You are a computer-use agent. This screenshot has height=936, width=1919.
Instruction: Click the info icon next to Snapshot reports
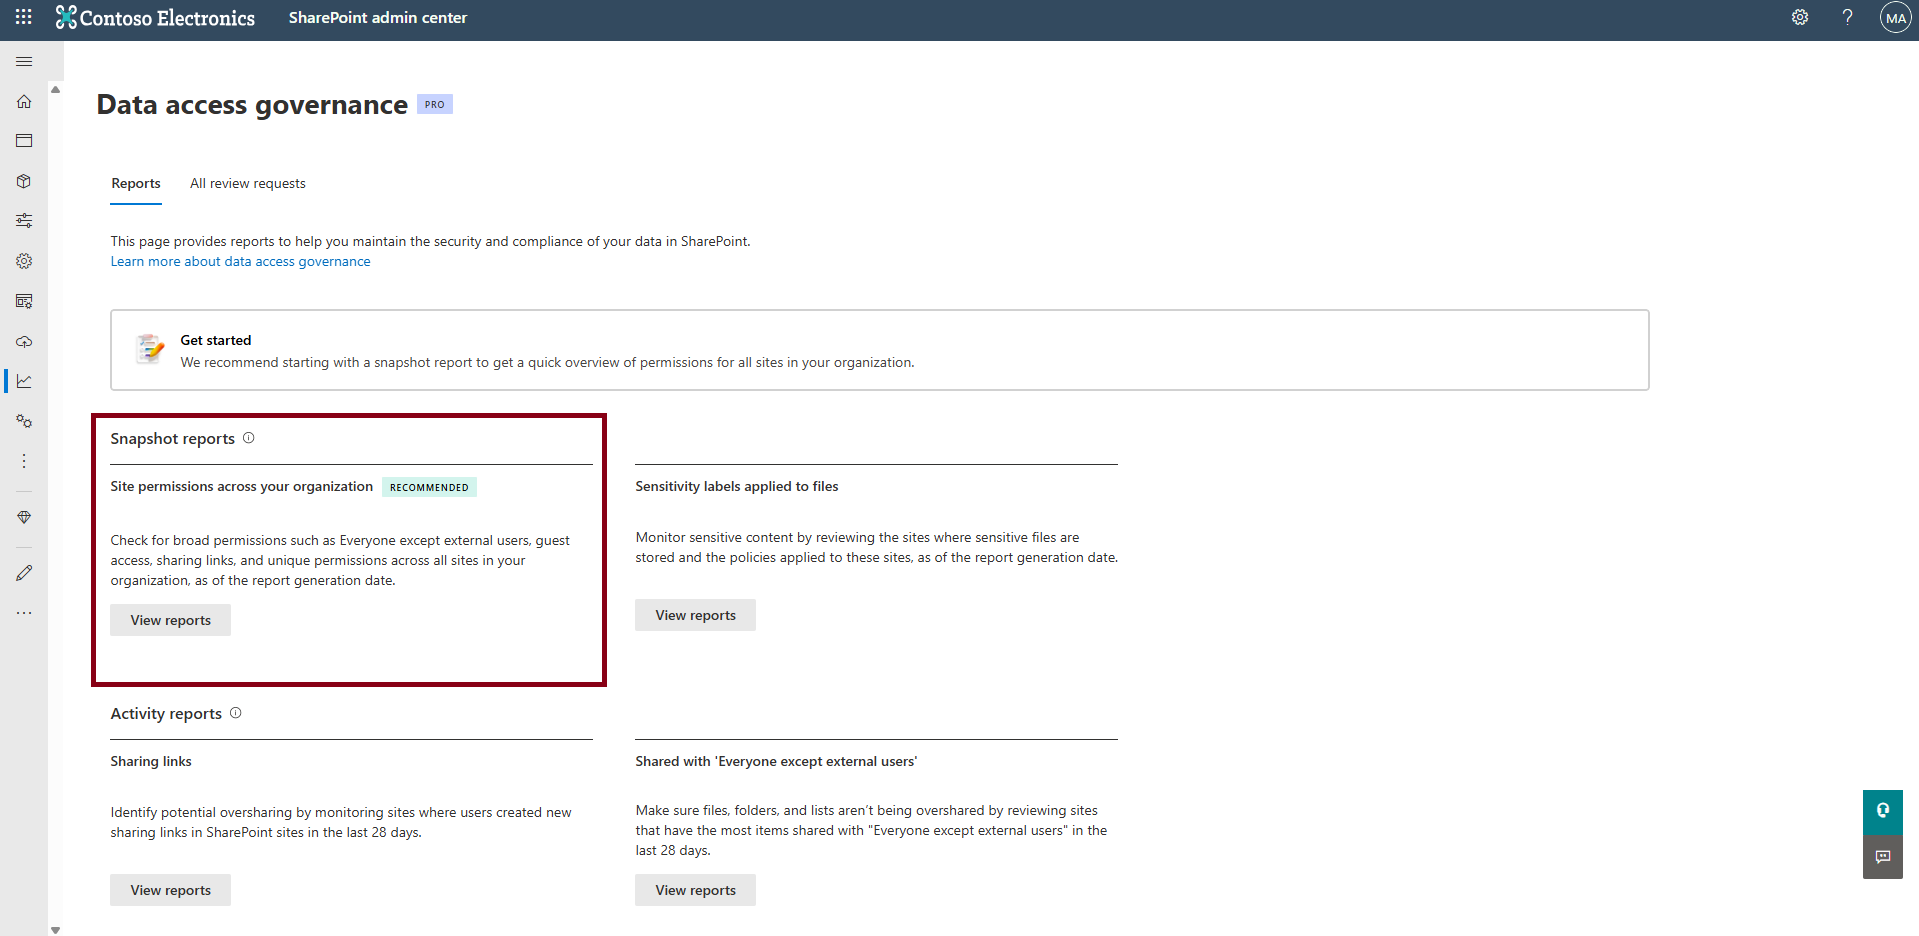tap(249, 438)
